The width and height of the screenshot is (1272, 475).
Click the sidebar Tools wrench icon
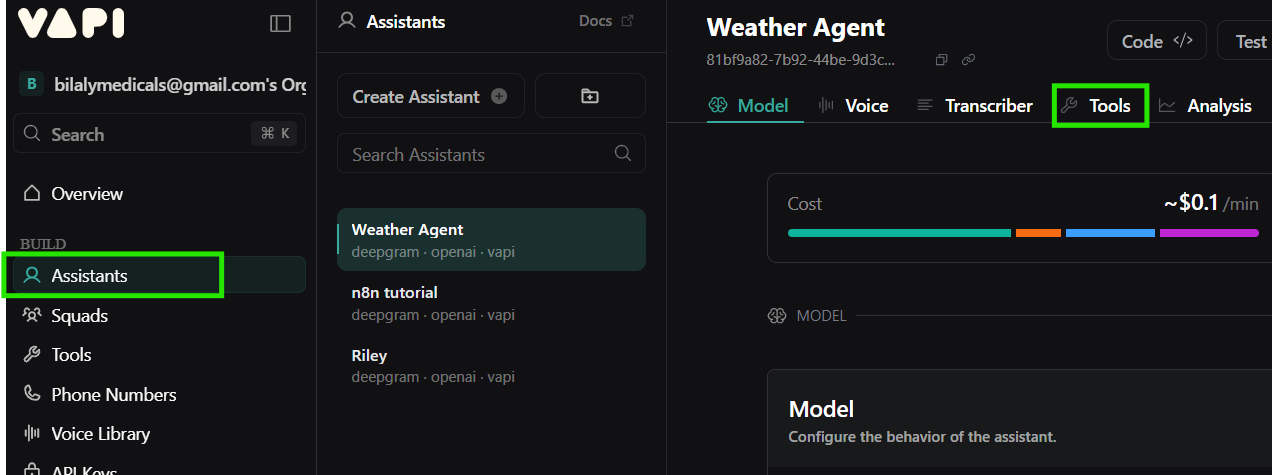(32, 354)
